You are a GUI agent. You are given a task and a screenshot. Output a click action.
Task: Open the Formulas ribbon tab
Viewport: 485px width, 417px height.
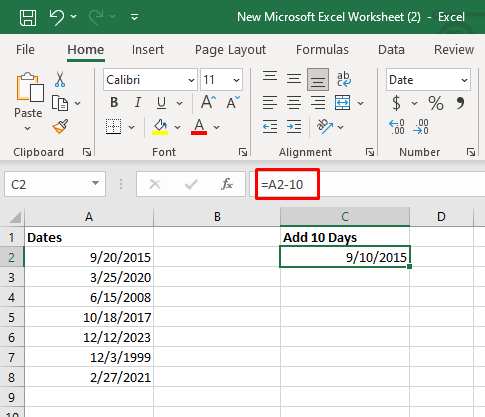322,50
